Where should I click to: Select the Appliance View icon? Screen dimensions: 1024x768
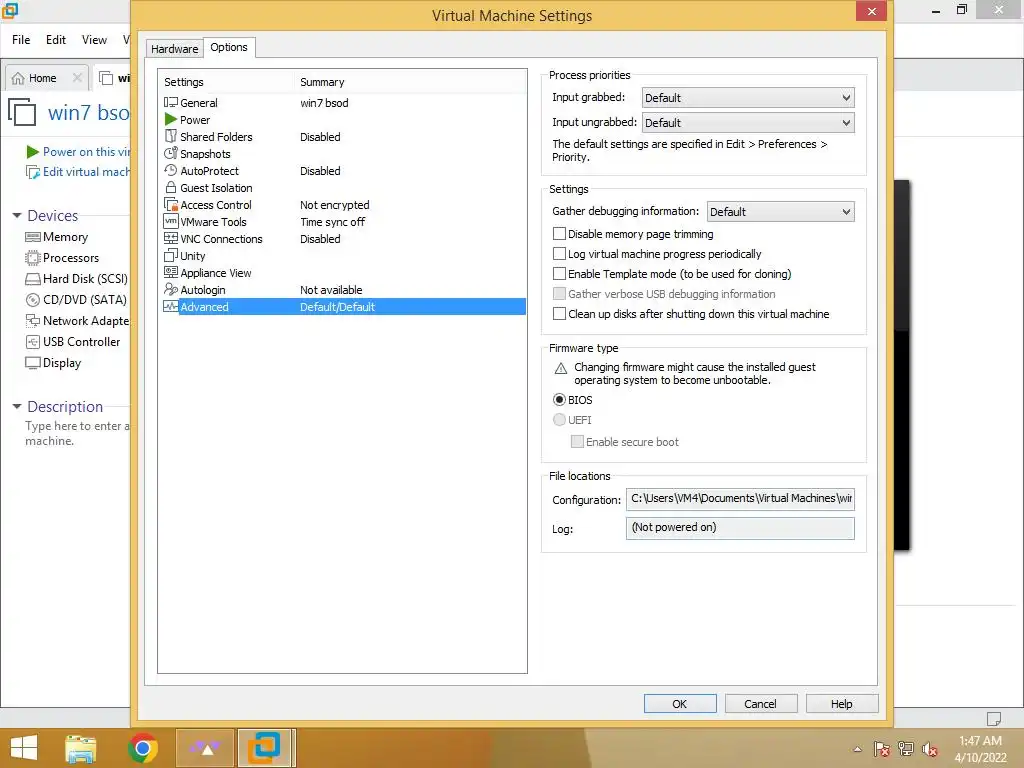tap(170, 272)
